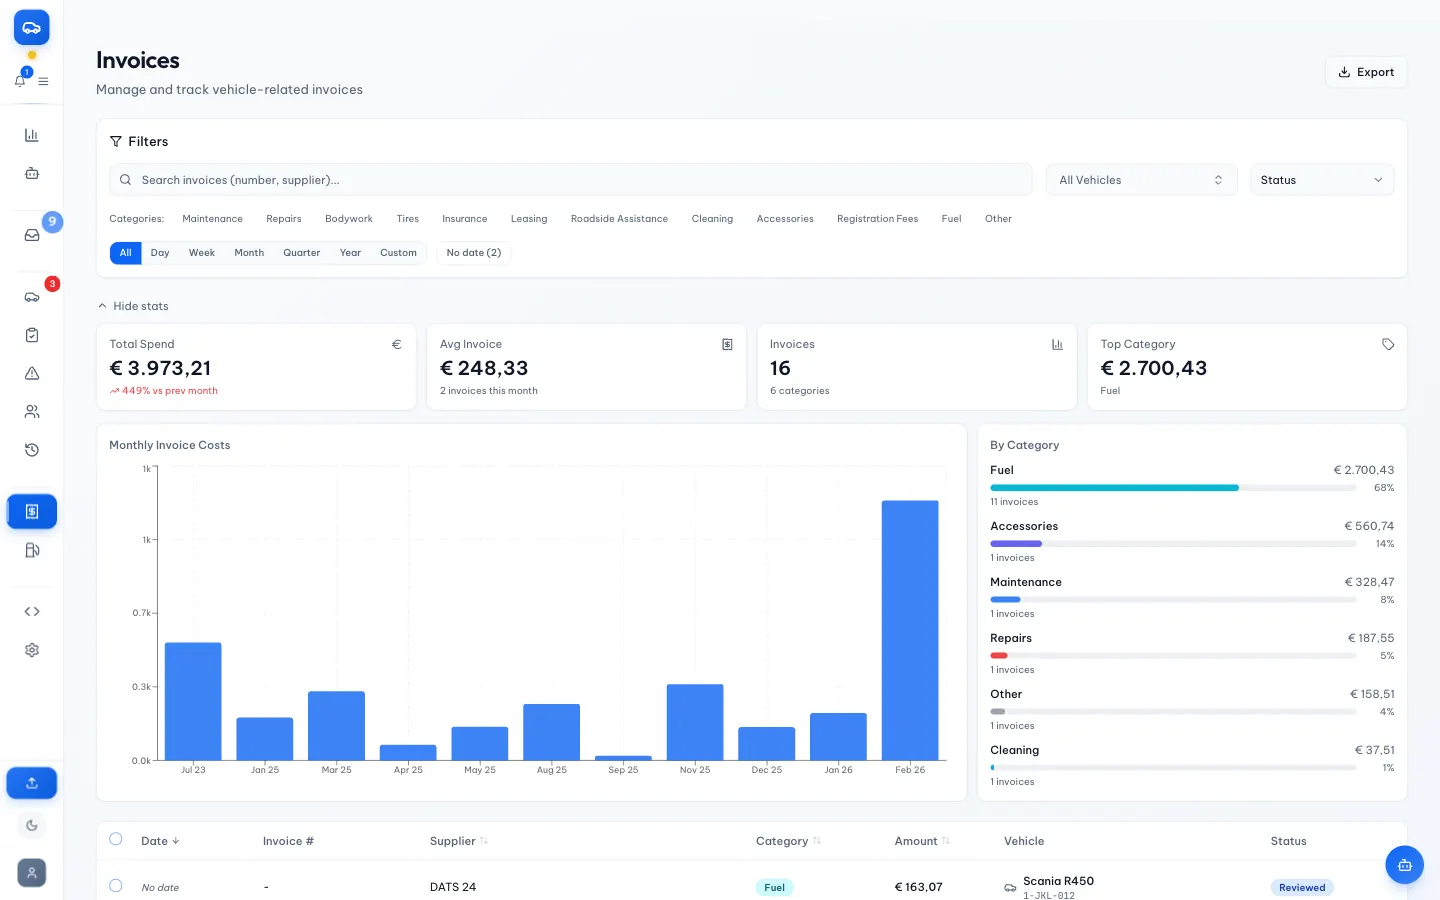Click the search invoices input field
Viewport: 1440px width, 900px height.
tap(570, 180)
